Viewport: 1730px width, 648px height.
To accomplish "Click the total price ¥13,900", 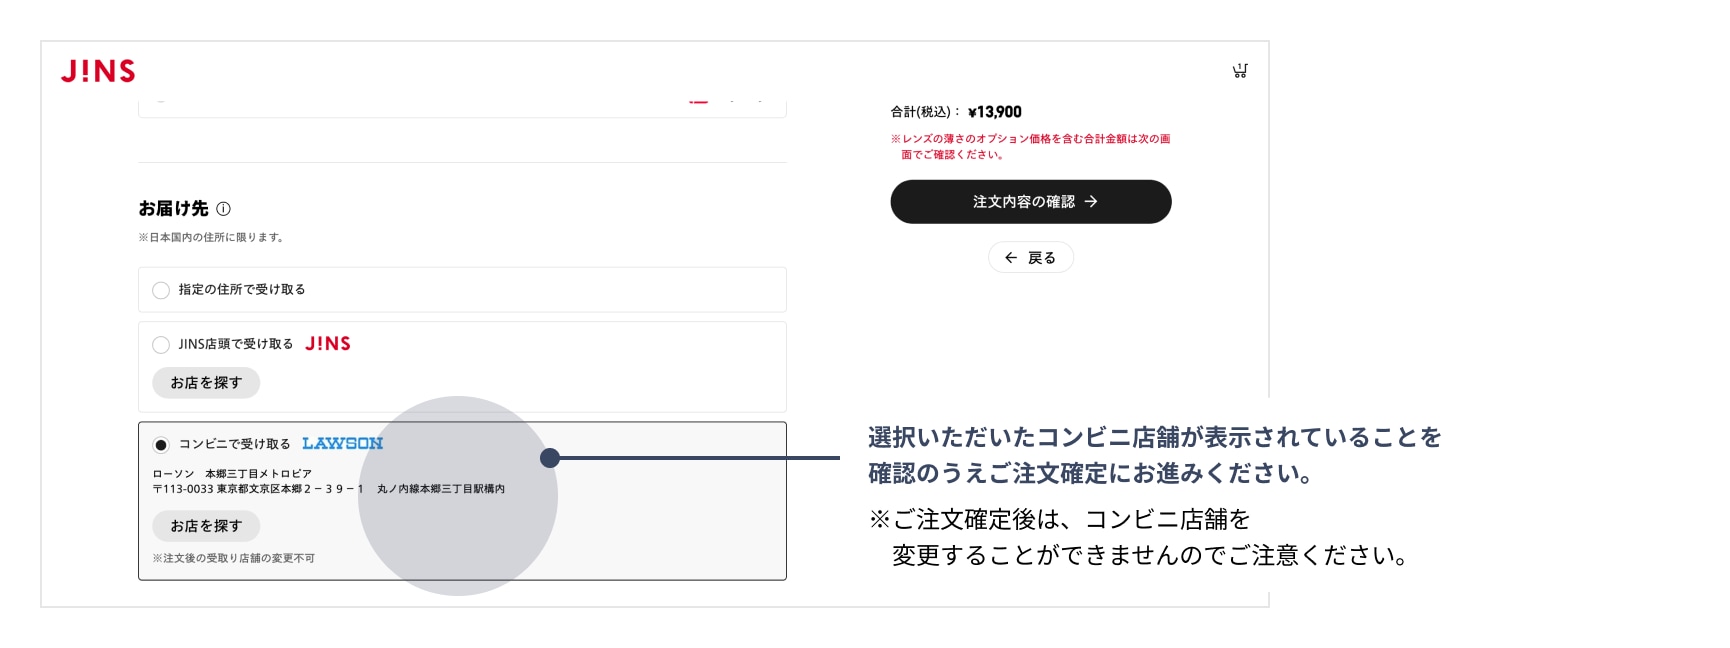I will pyautogui.click(x=995, y=111).
